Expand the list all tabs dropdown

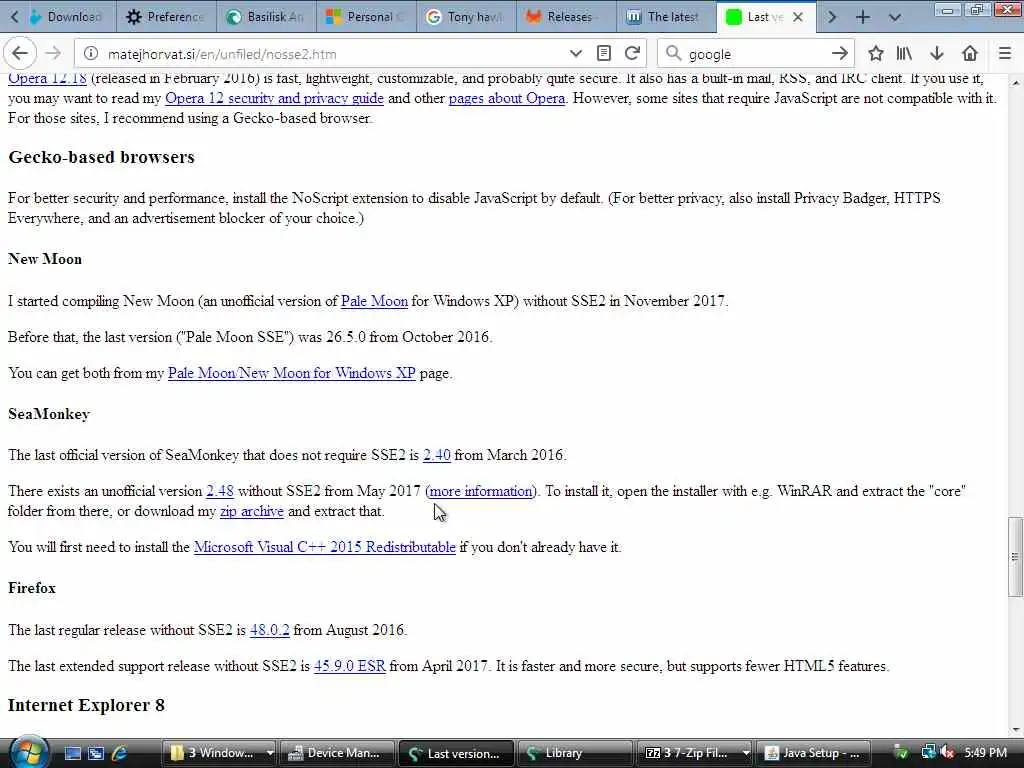[895, 17]
